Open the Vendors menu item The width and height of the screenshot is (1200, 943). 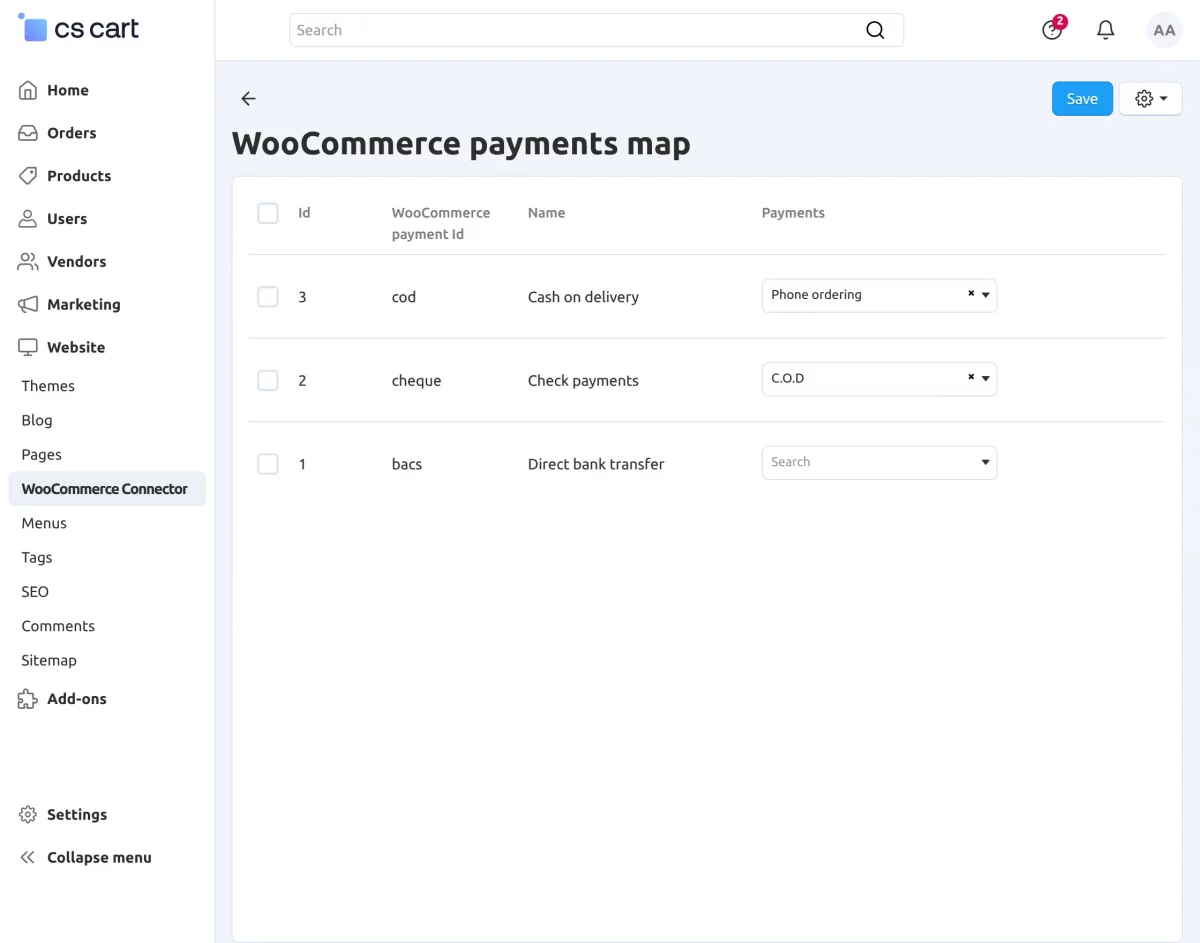[x=76, y=262]
